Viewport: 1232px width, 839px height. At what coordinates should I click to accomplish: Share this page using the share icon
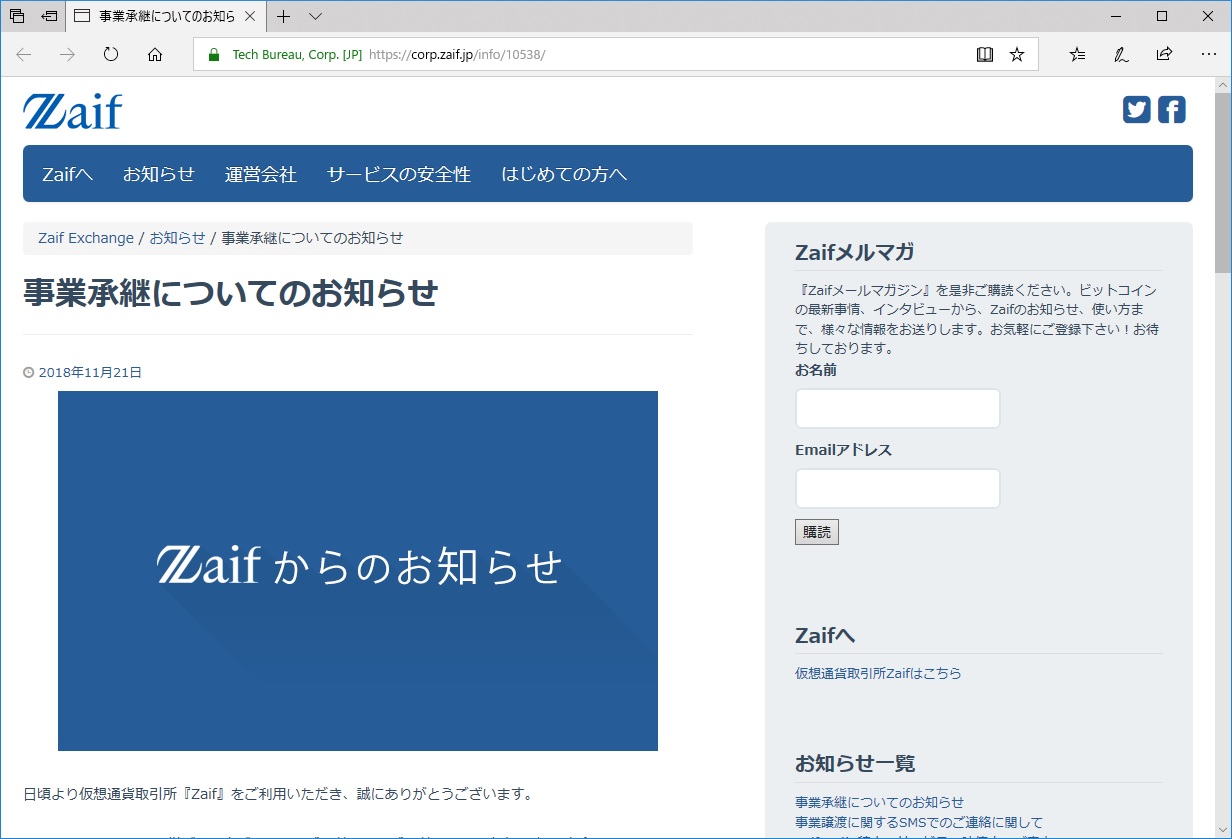[x=1164, y=54]
